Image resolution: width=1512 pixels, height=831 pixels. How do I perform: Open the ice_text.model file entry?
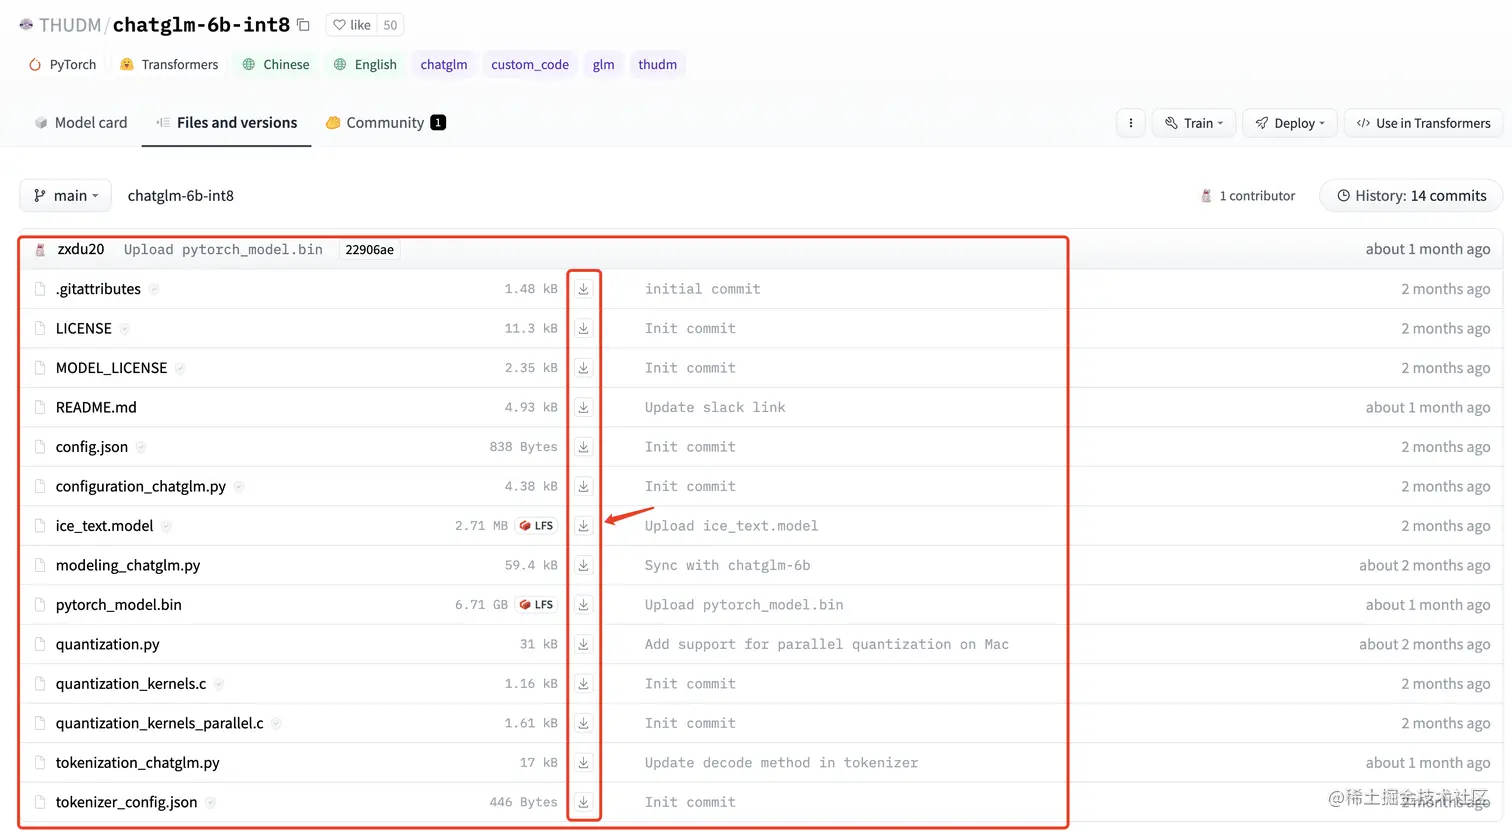105,526
